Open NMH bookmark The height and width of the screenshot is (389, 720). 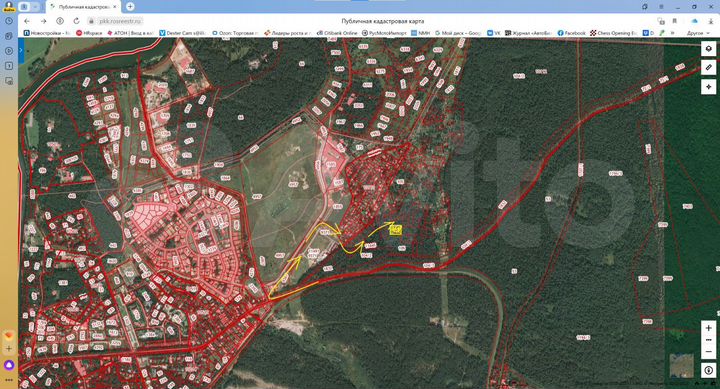421,33
